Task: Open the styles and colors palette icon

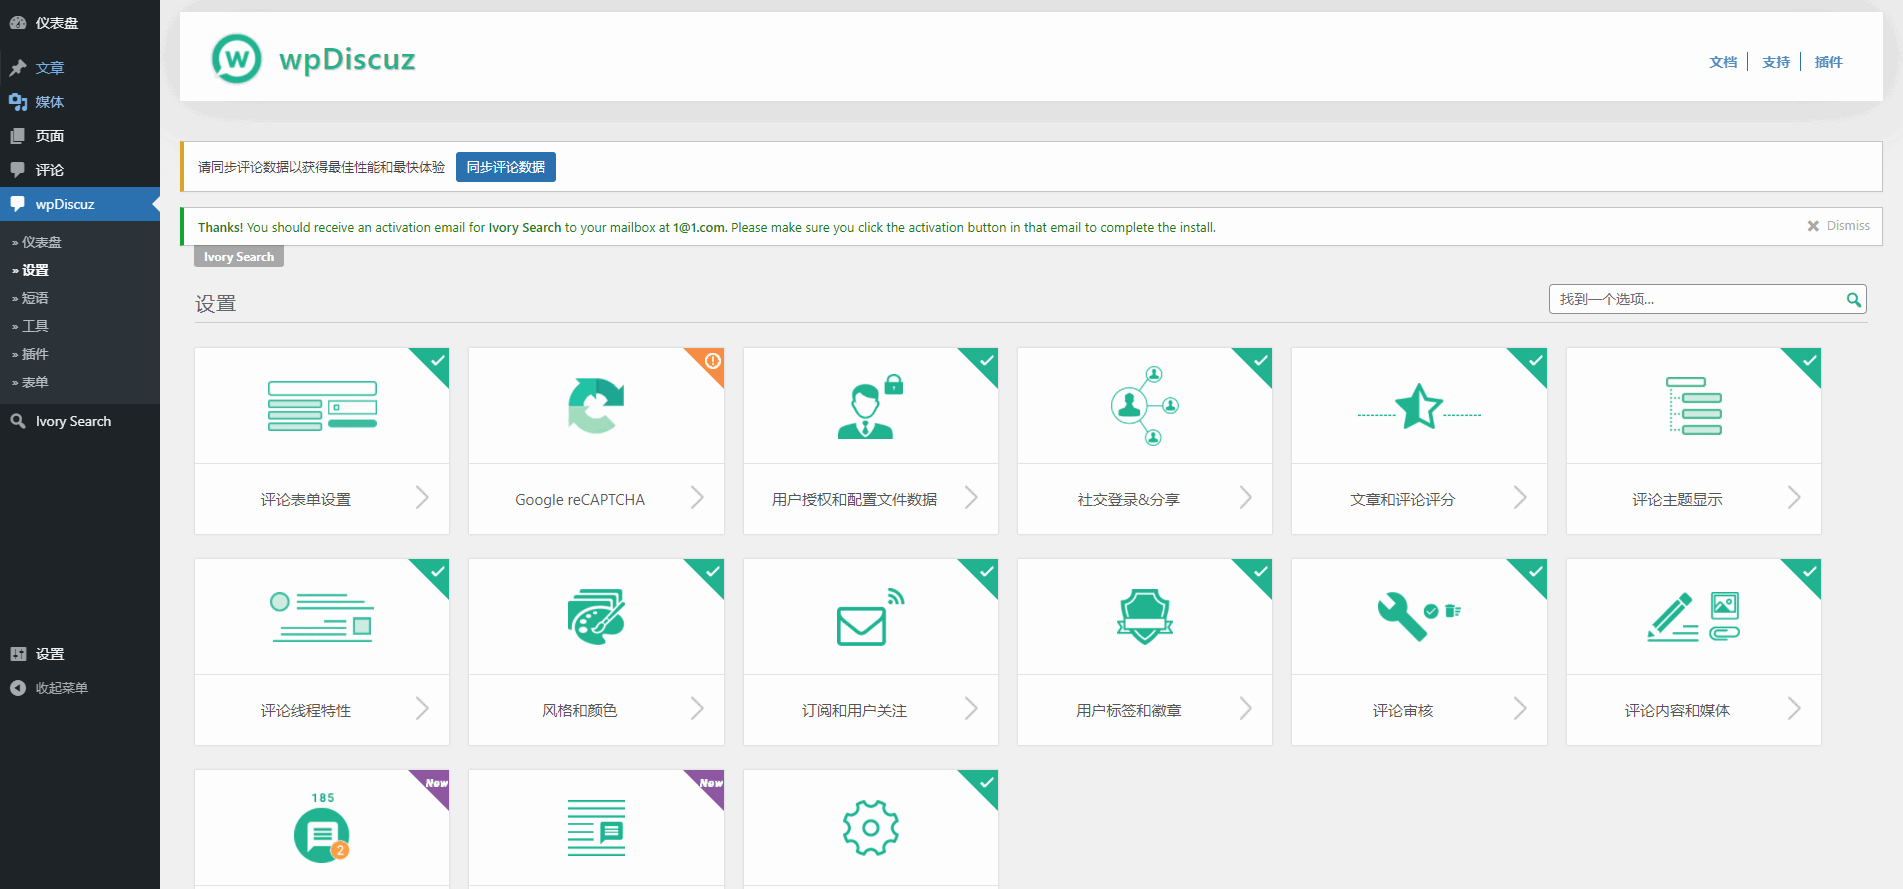Action: [x=596, y=616]
